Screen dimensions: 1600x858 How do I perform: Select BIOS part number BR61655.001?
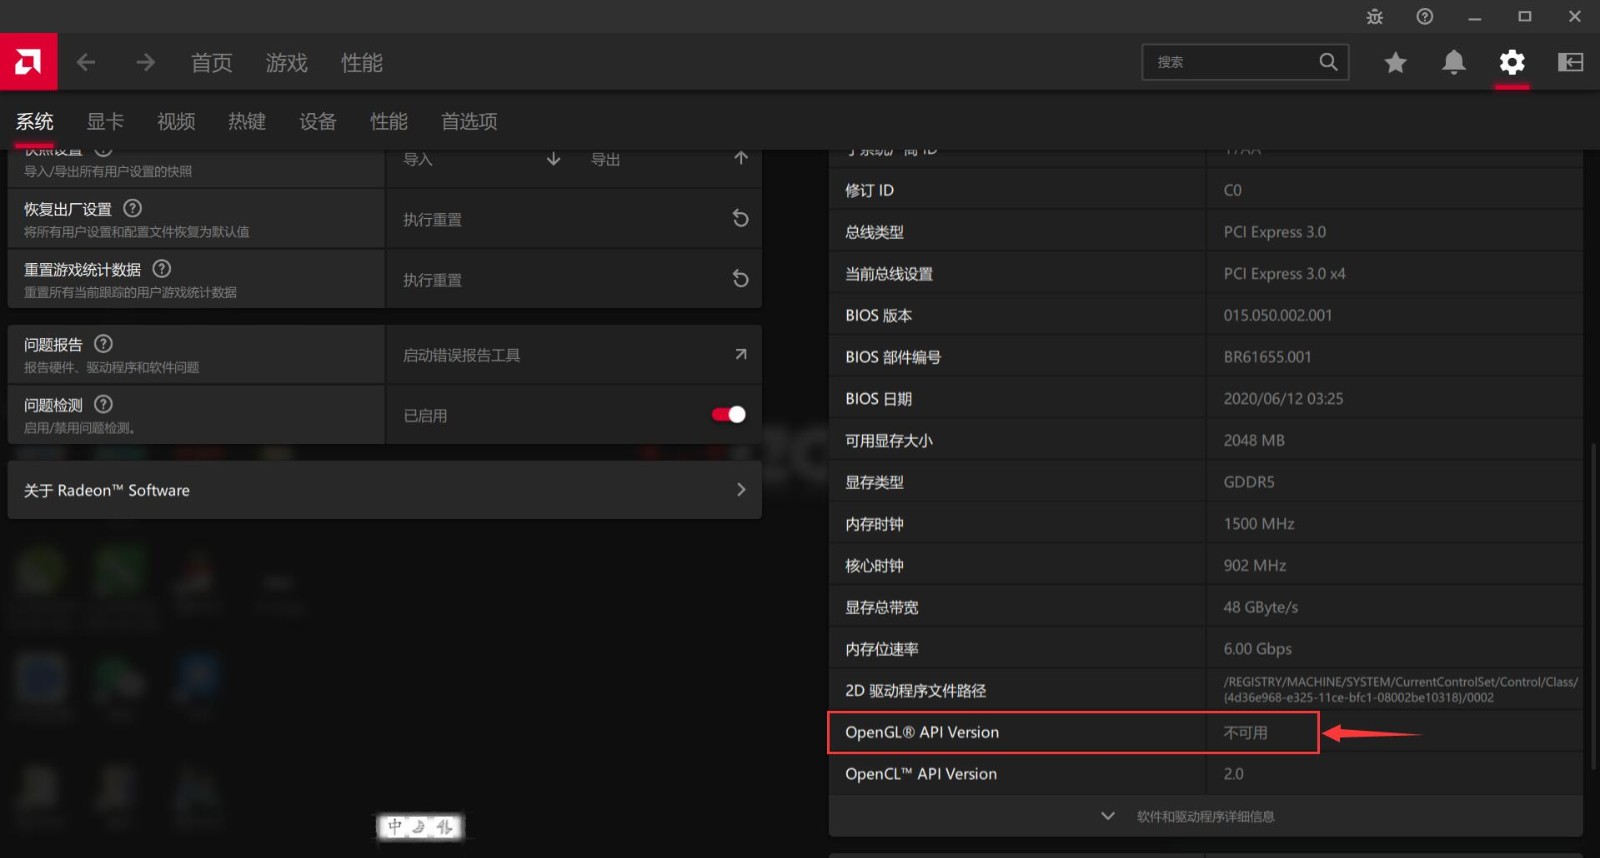pos(1267,357)
